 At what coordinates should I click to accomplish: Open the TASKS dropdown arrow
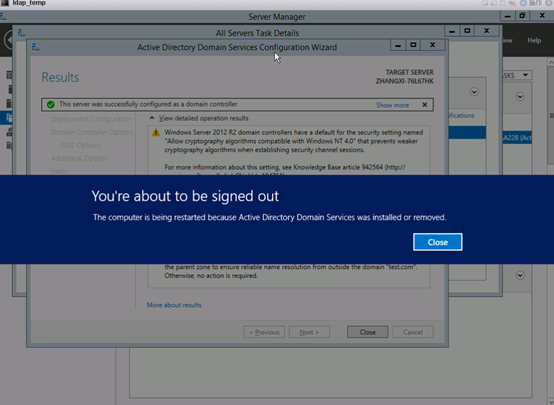[x=525, y=75]
